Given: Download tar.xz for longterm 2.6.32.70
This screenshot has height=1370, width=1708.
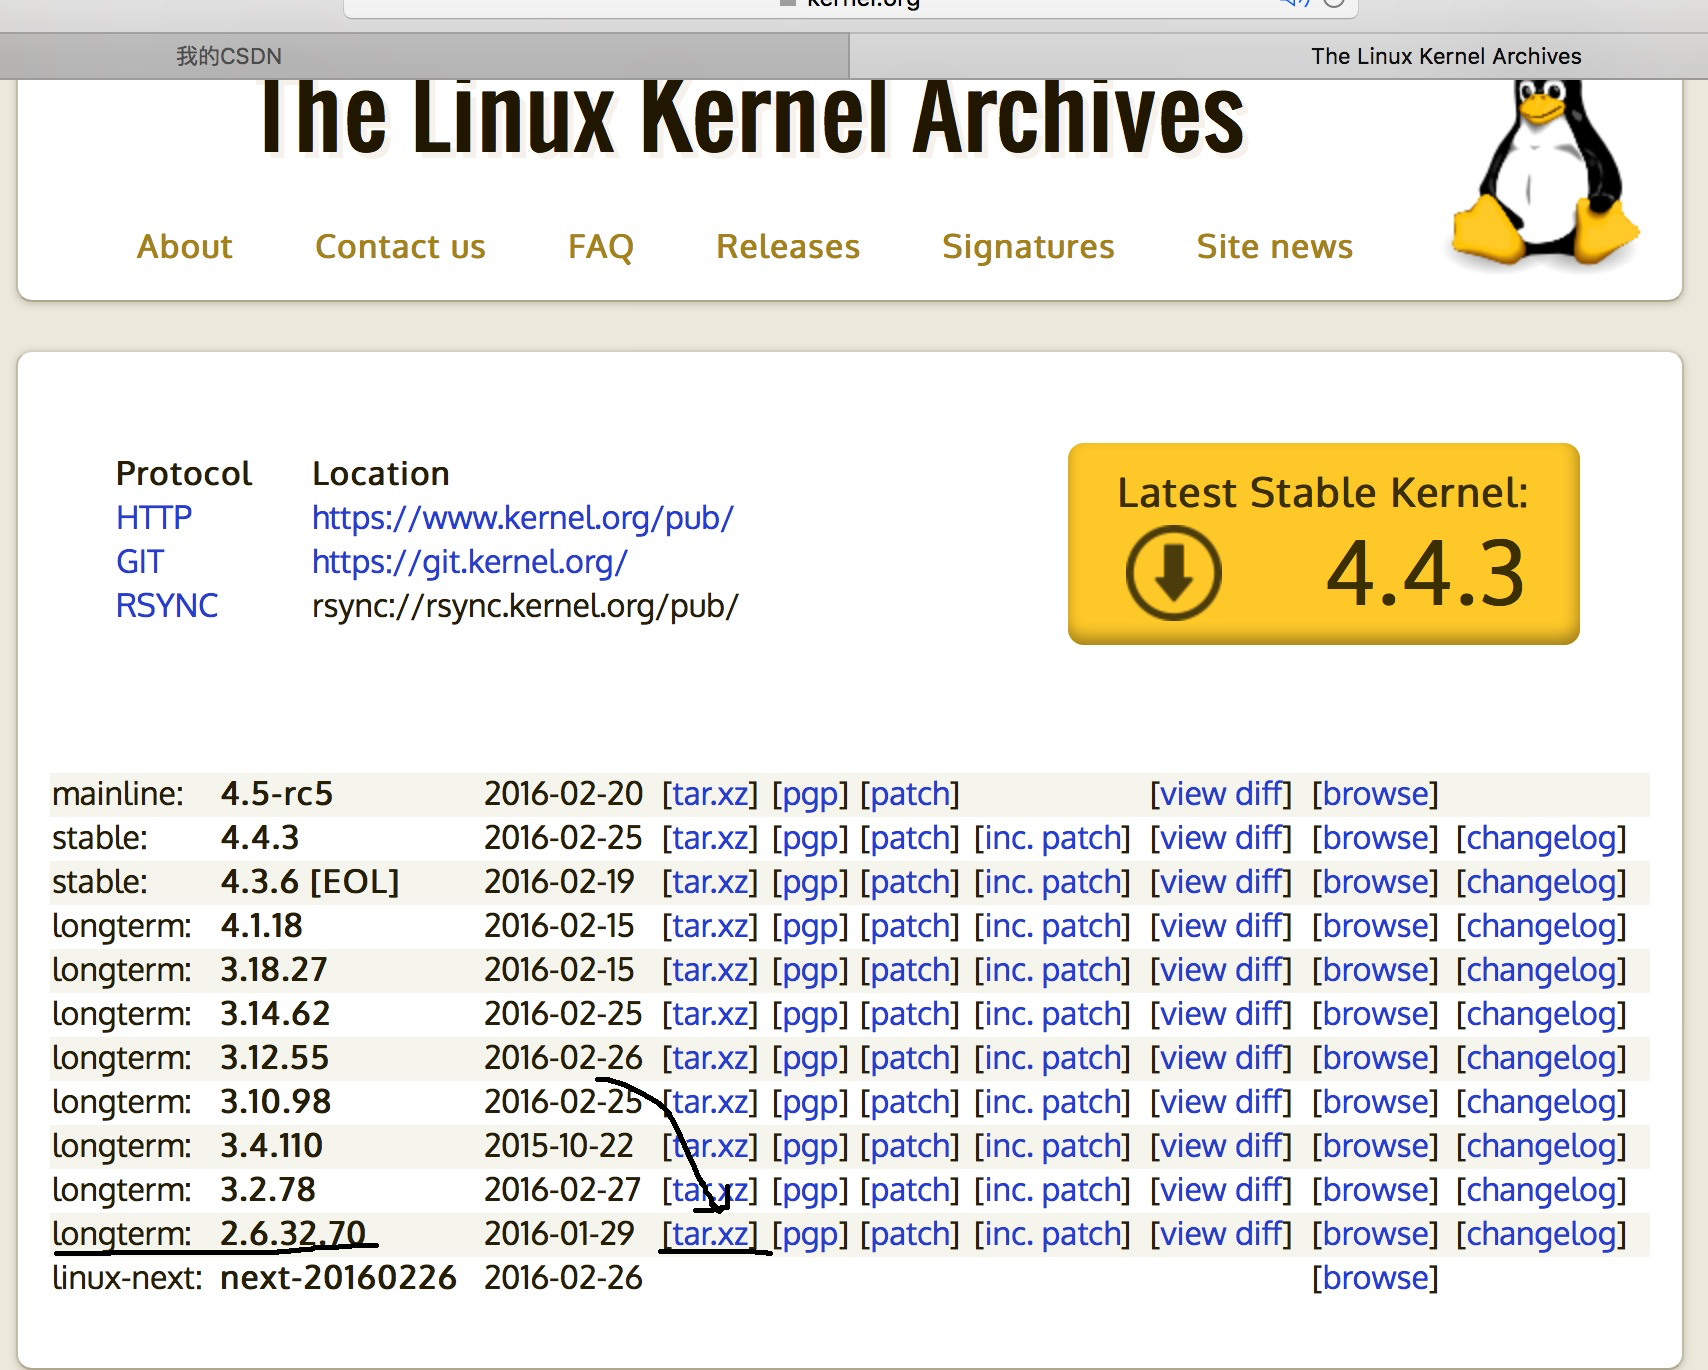Looking at the screenshot, I should [710, 1234].
